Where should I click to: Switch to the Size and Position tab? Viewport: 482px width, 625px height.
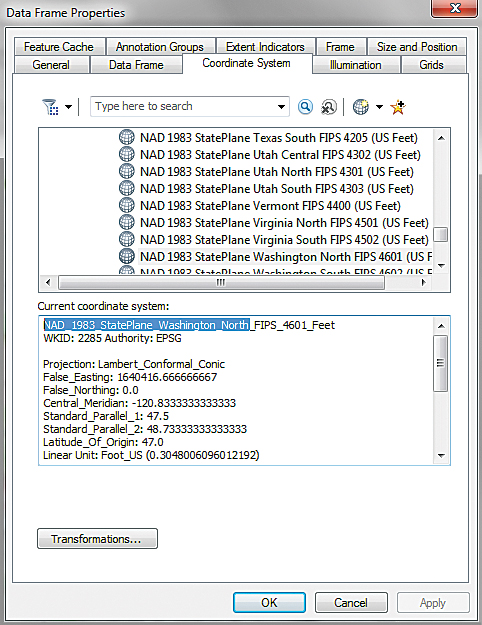click(x=417, y=47)
